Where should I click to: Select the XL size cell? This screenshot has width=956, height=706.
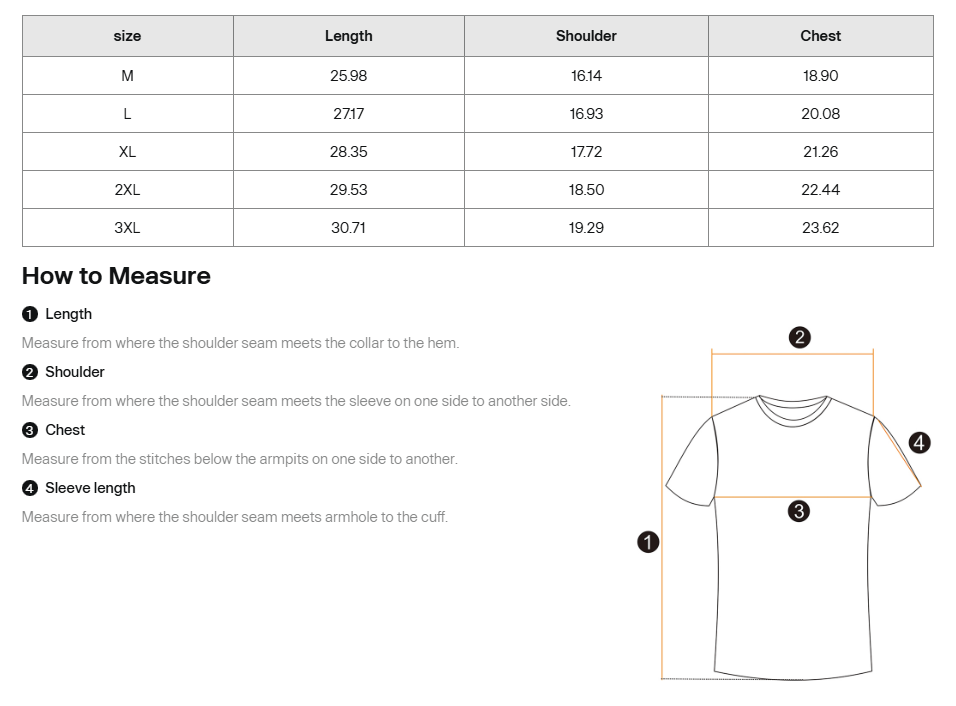(x=127, y=152)
